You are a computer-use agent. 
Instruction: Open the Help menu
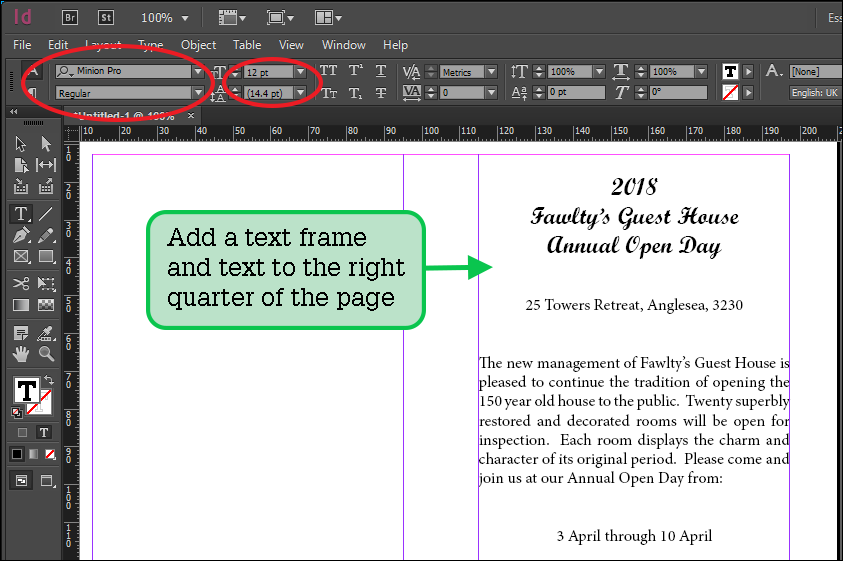pyautogui.click(x=395, y=45)
